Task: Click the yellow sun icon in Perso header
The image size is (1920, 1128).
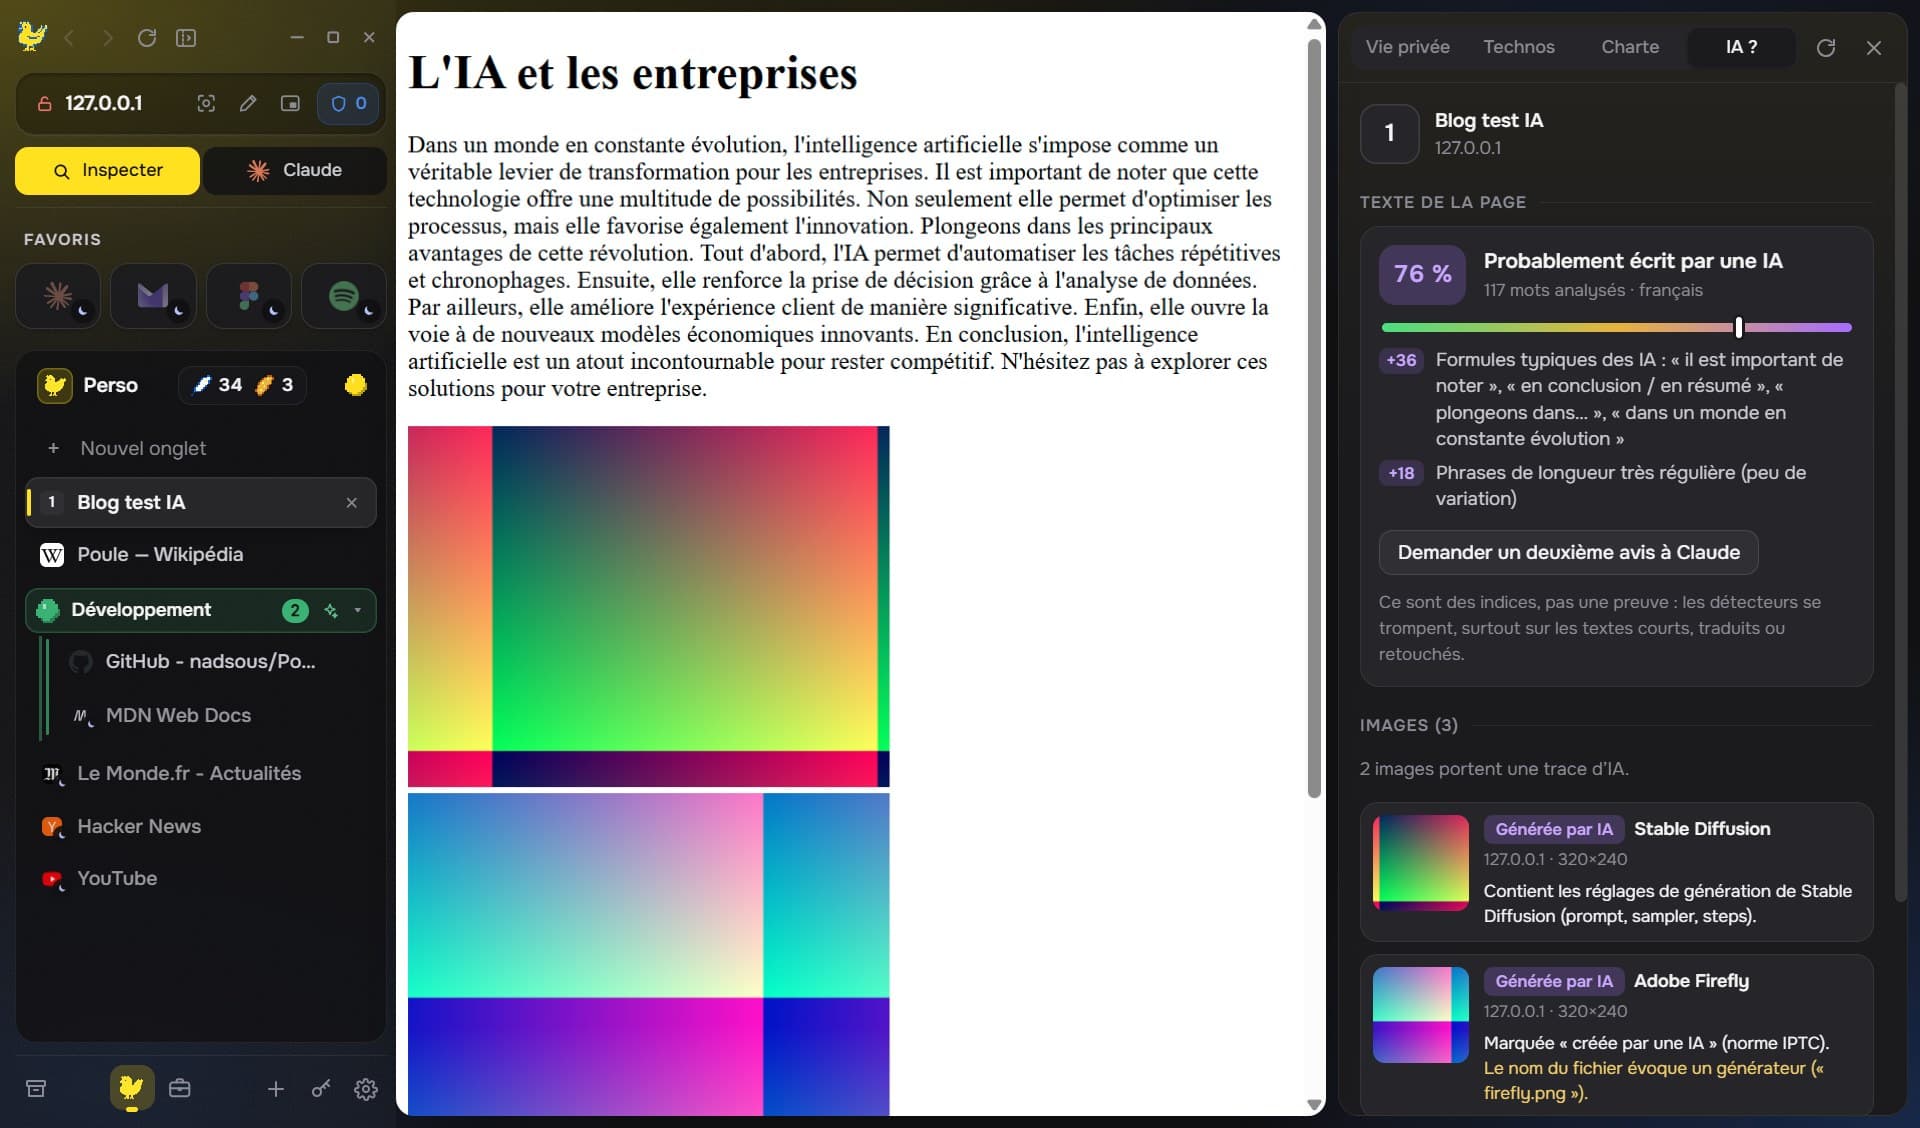Action: point(355,385)
